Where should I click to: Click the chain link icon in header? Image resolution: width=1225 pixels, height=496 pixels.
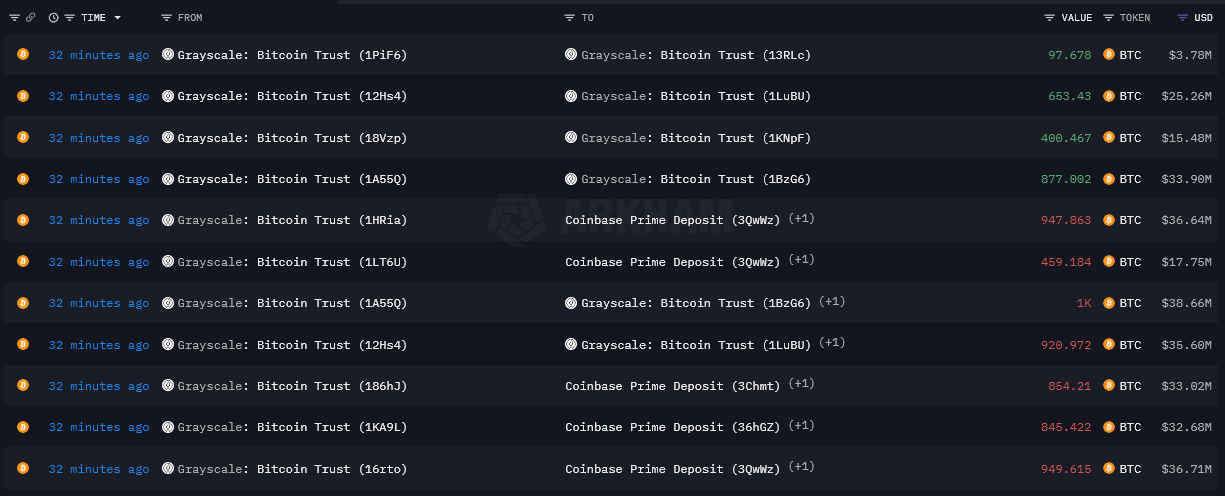(31, 18)
